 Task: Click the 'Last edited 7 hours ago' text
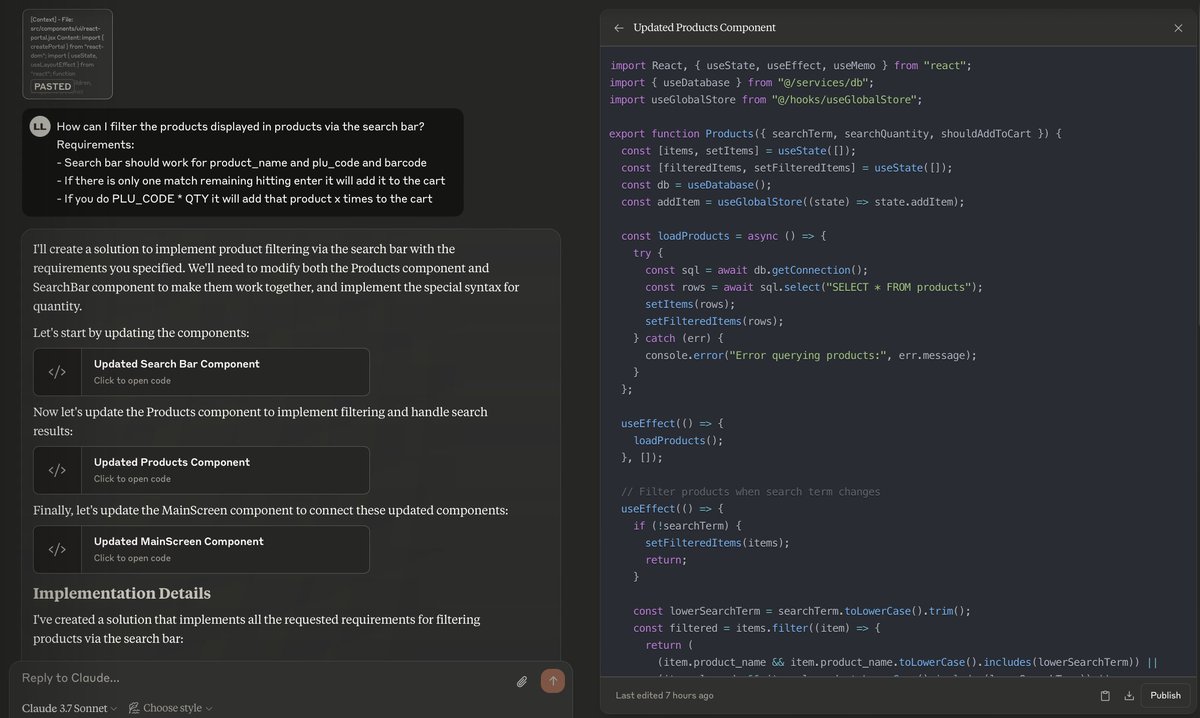(x=664, y=695)
